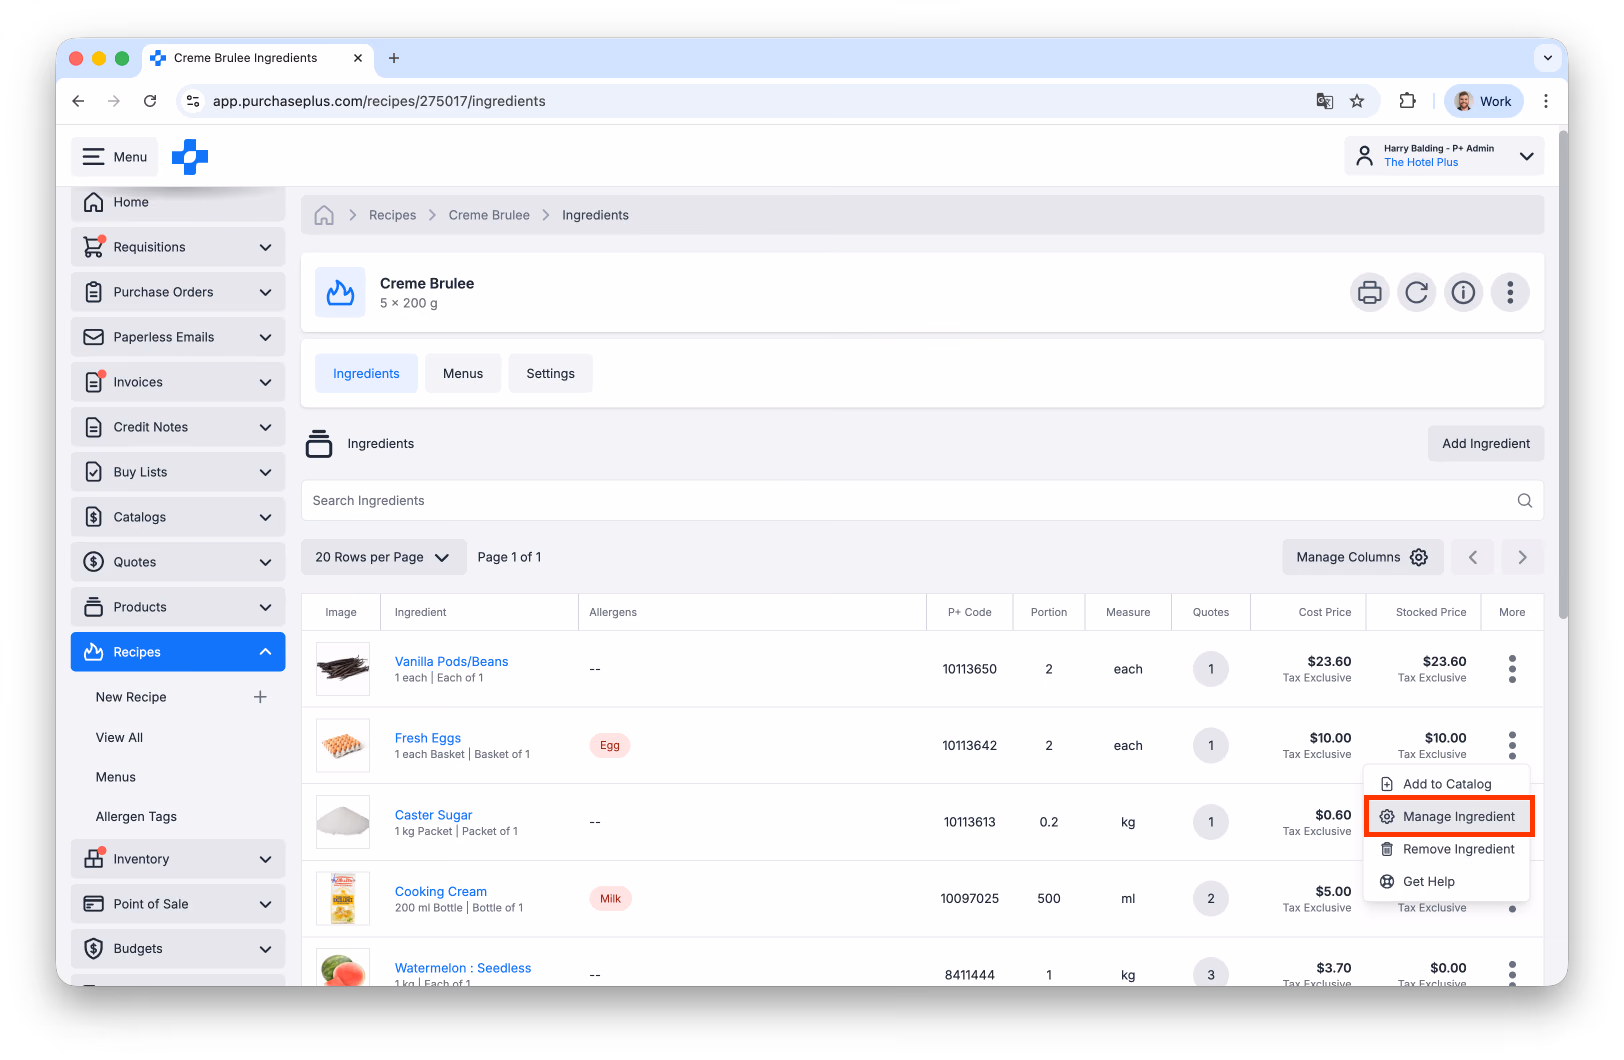Click the browser back arrow
Screen dimensions: 1624x1060
tap(78, 101)
